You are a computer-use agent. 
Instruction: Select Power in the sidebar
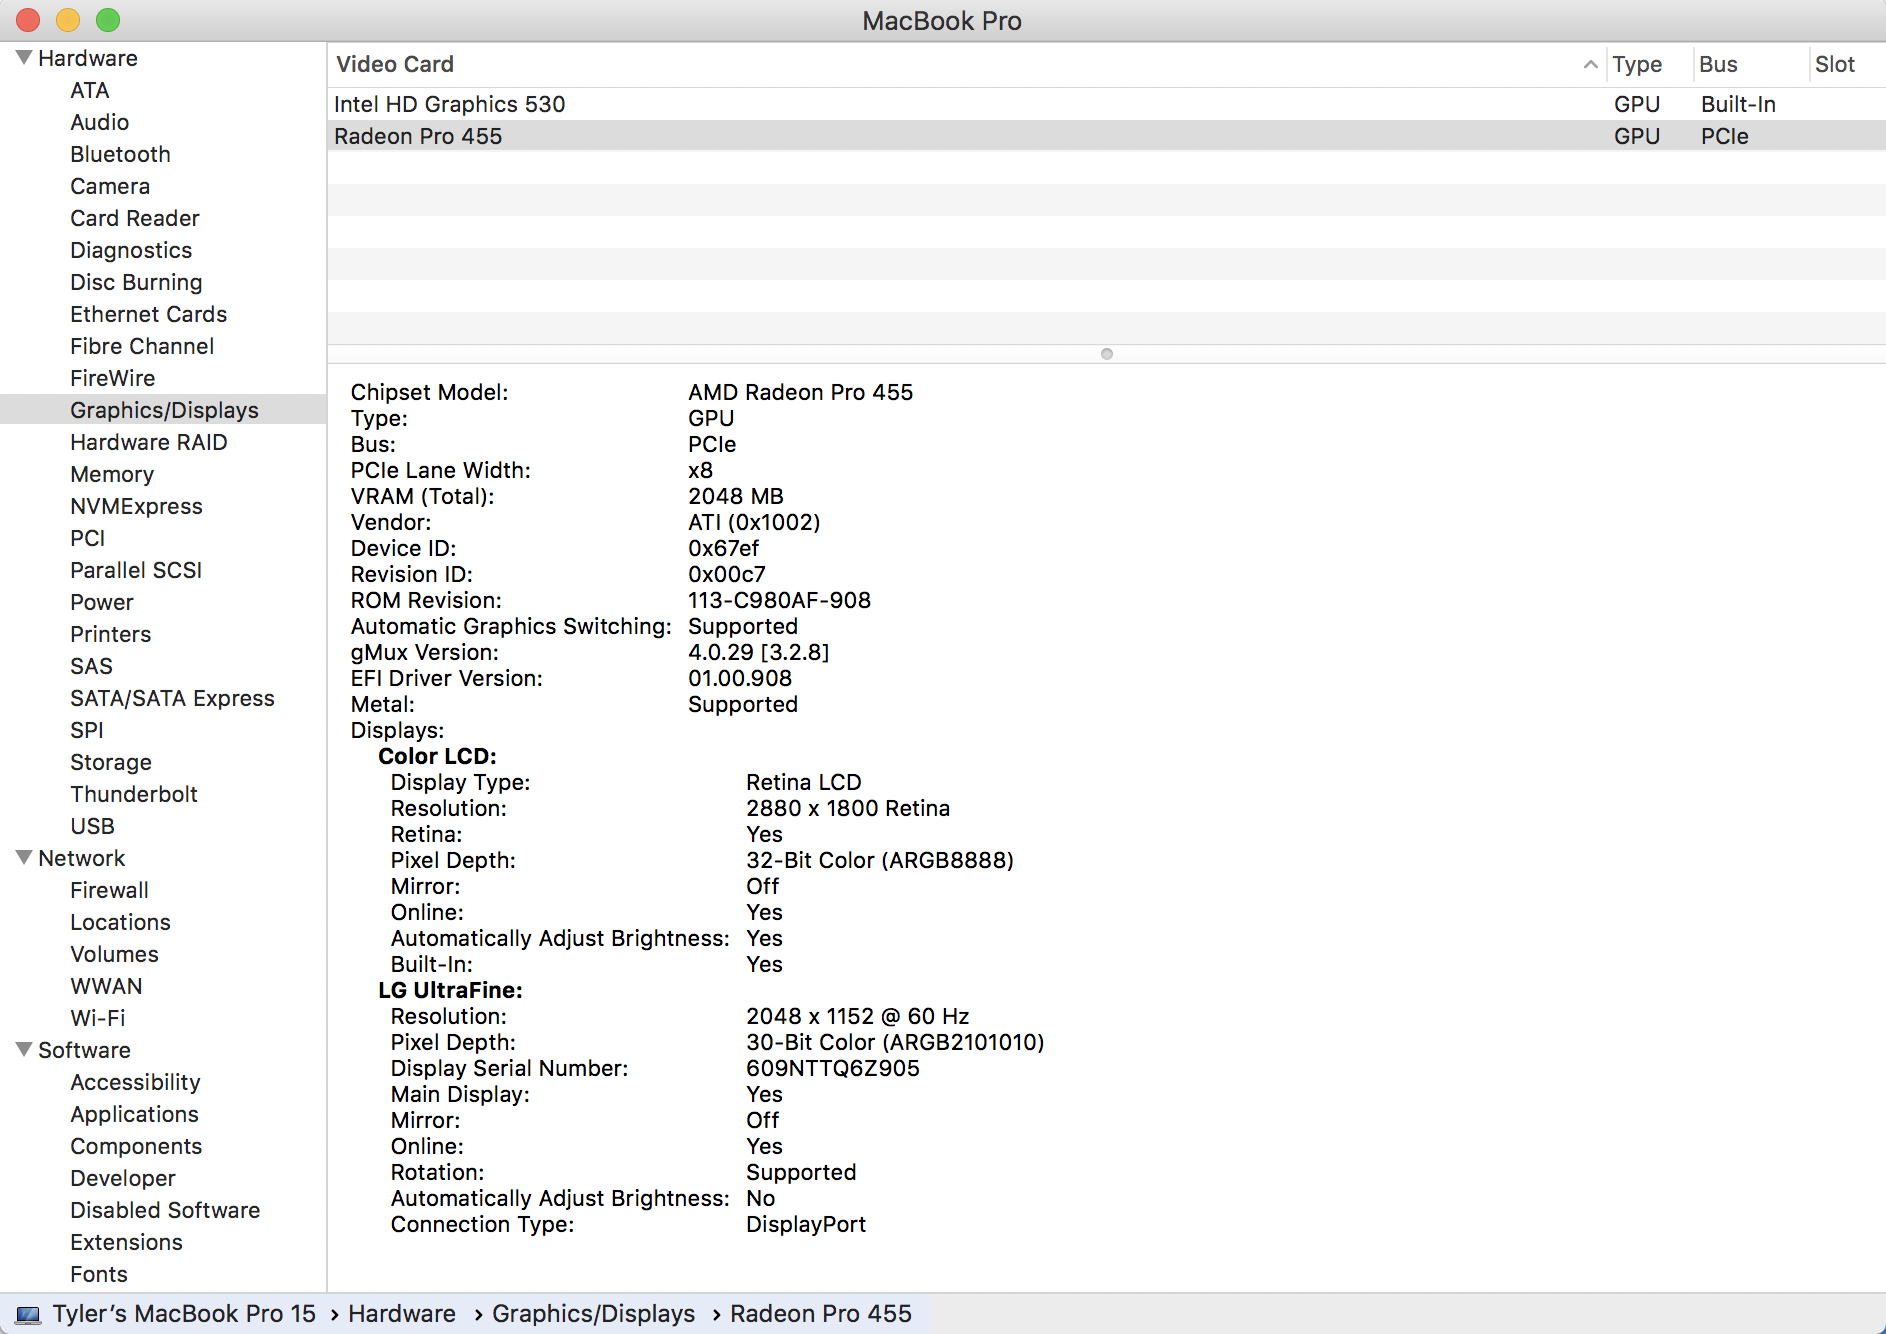coord(102,602)
